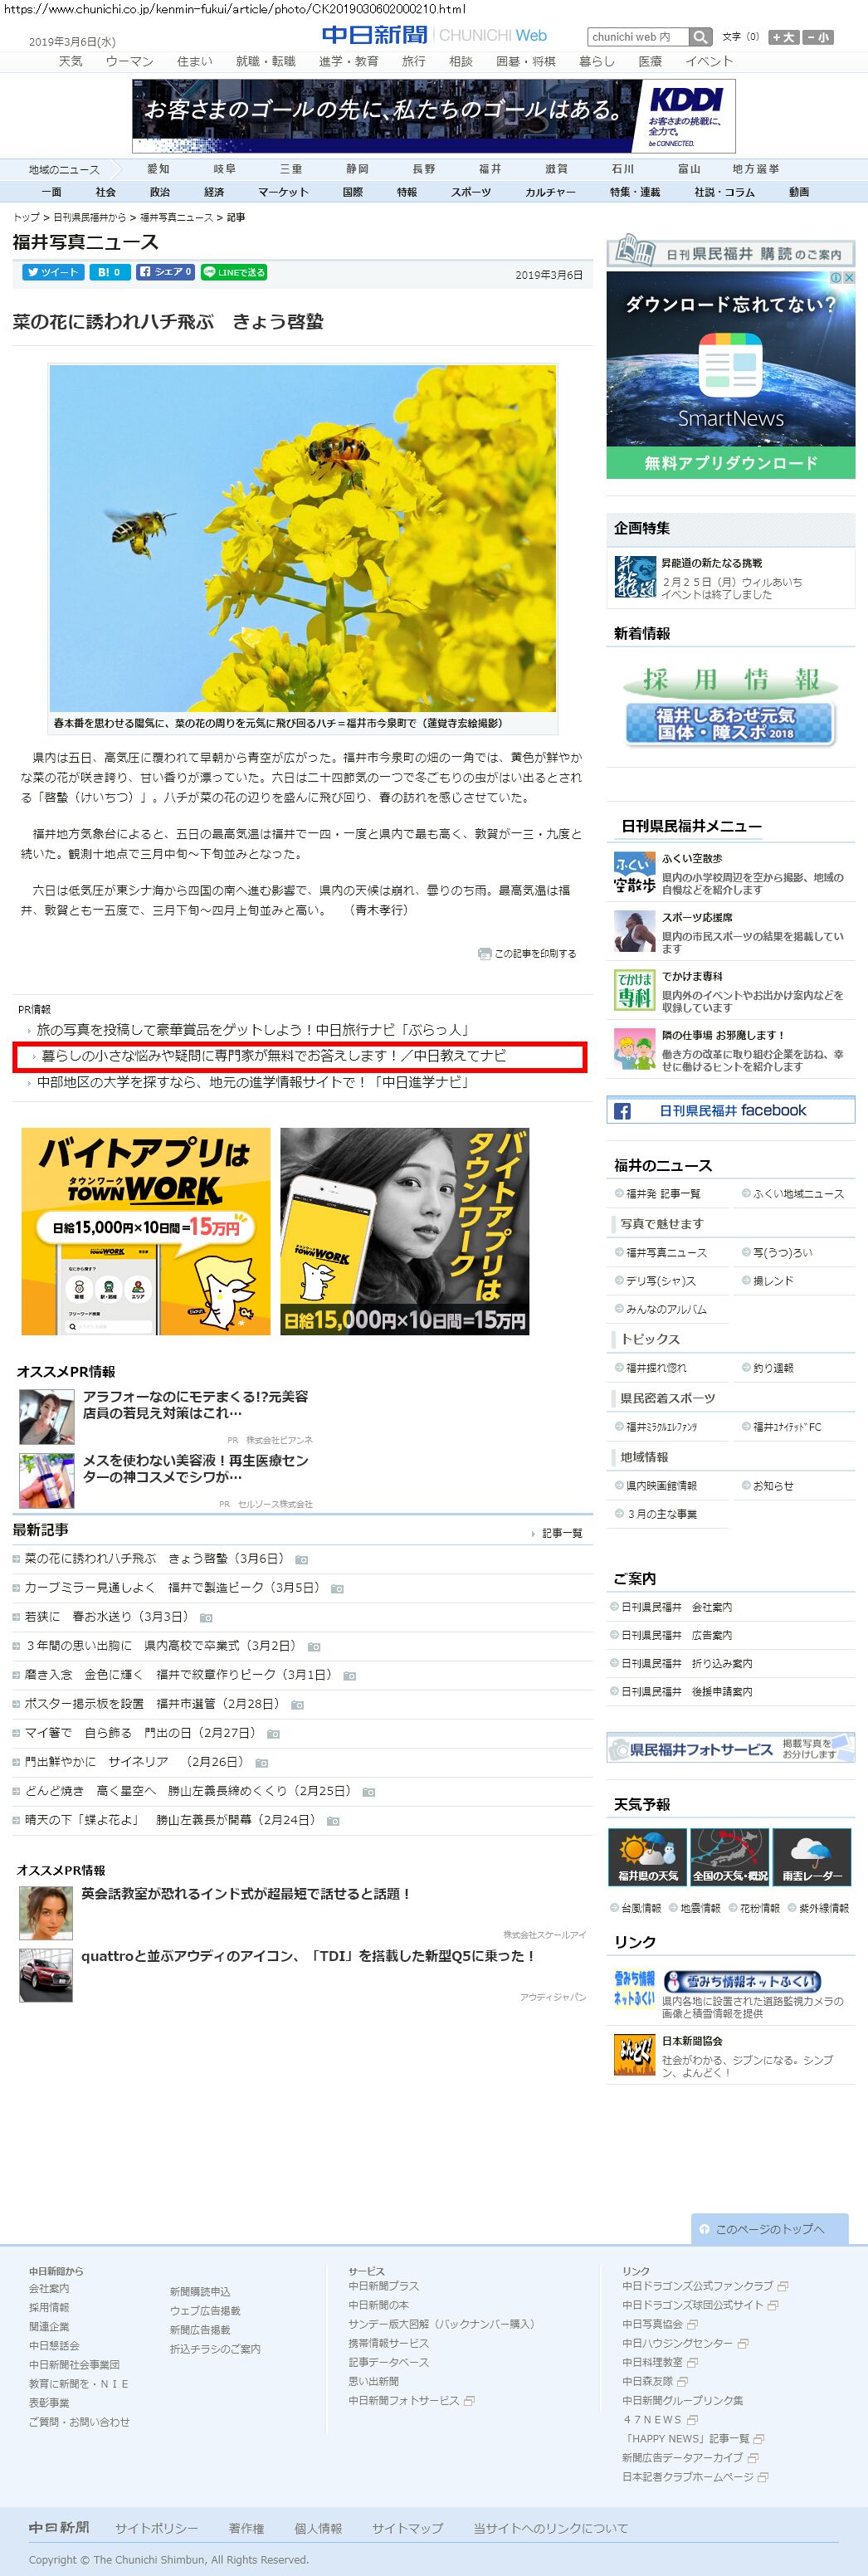Open 雨雲レーダー icon
868x2576 pixels.
click(x=812, y=1858)
